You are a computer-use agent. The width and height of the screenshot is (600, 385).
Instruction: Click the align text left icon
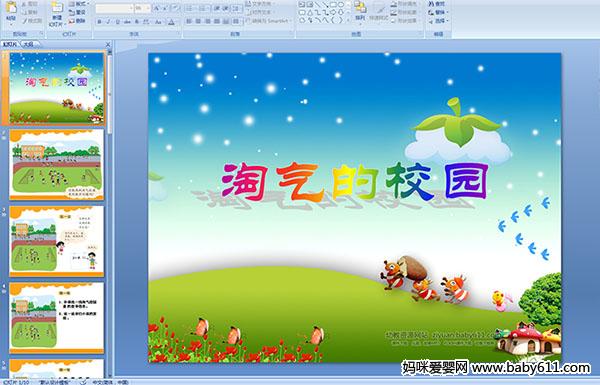(189, 21)
